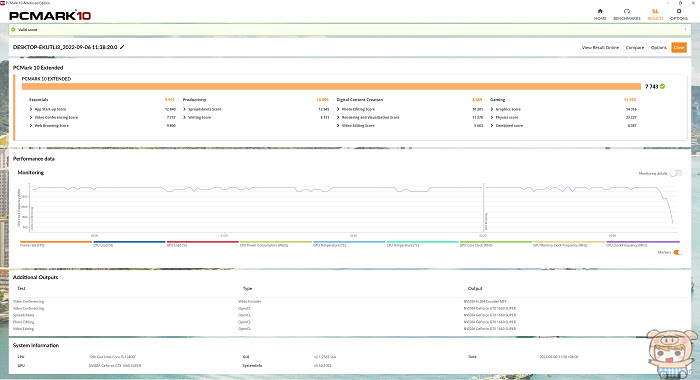Expand Physics score row
The image size is (700, 380).
pos(492,117)
